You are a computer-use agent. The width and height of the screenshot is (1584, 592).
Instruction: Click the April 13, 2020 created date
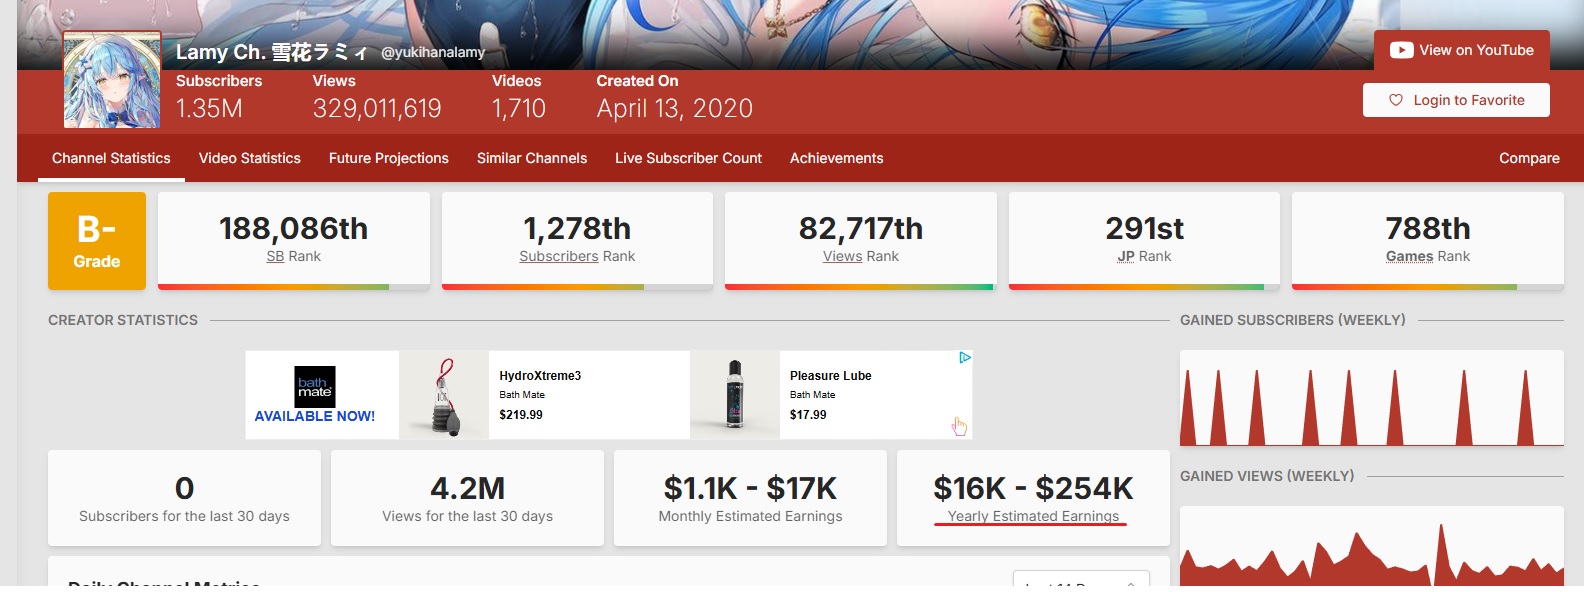[x=675, y=108]
